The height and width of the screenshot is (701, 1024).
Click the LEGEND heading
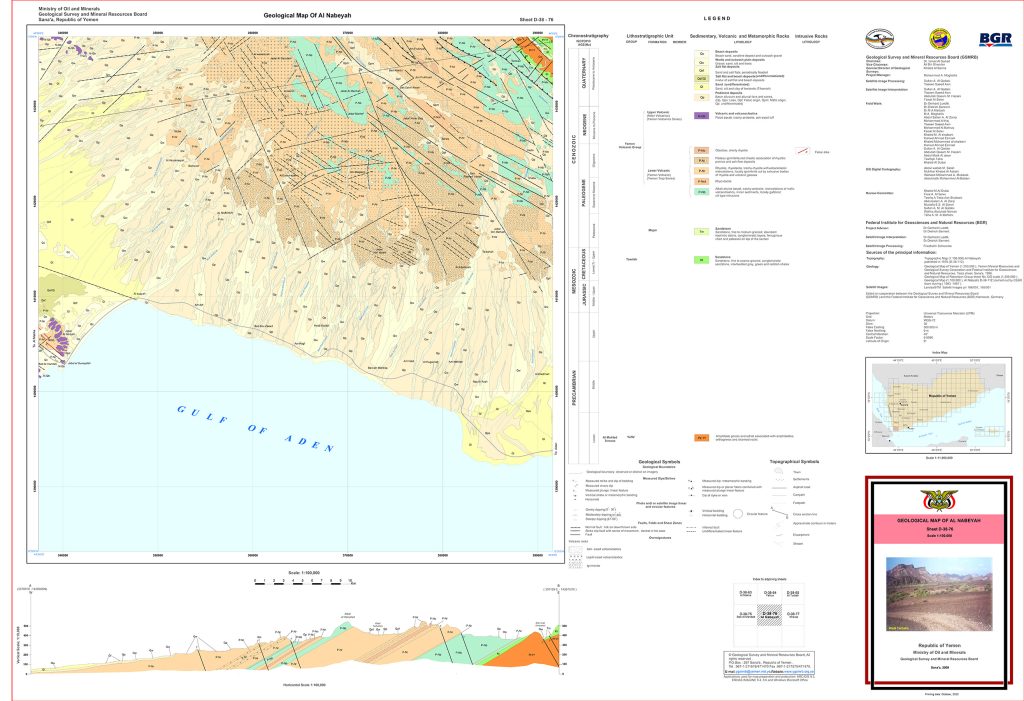point(718,19)
